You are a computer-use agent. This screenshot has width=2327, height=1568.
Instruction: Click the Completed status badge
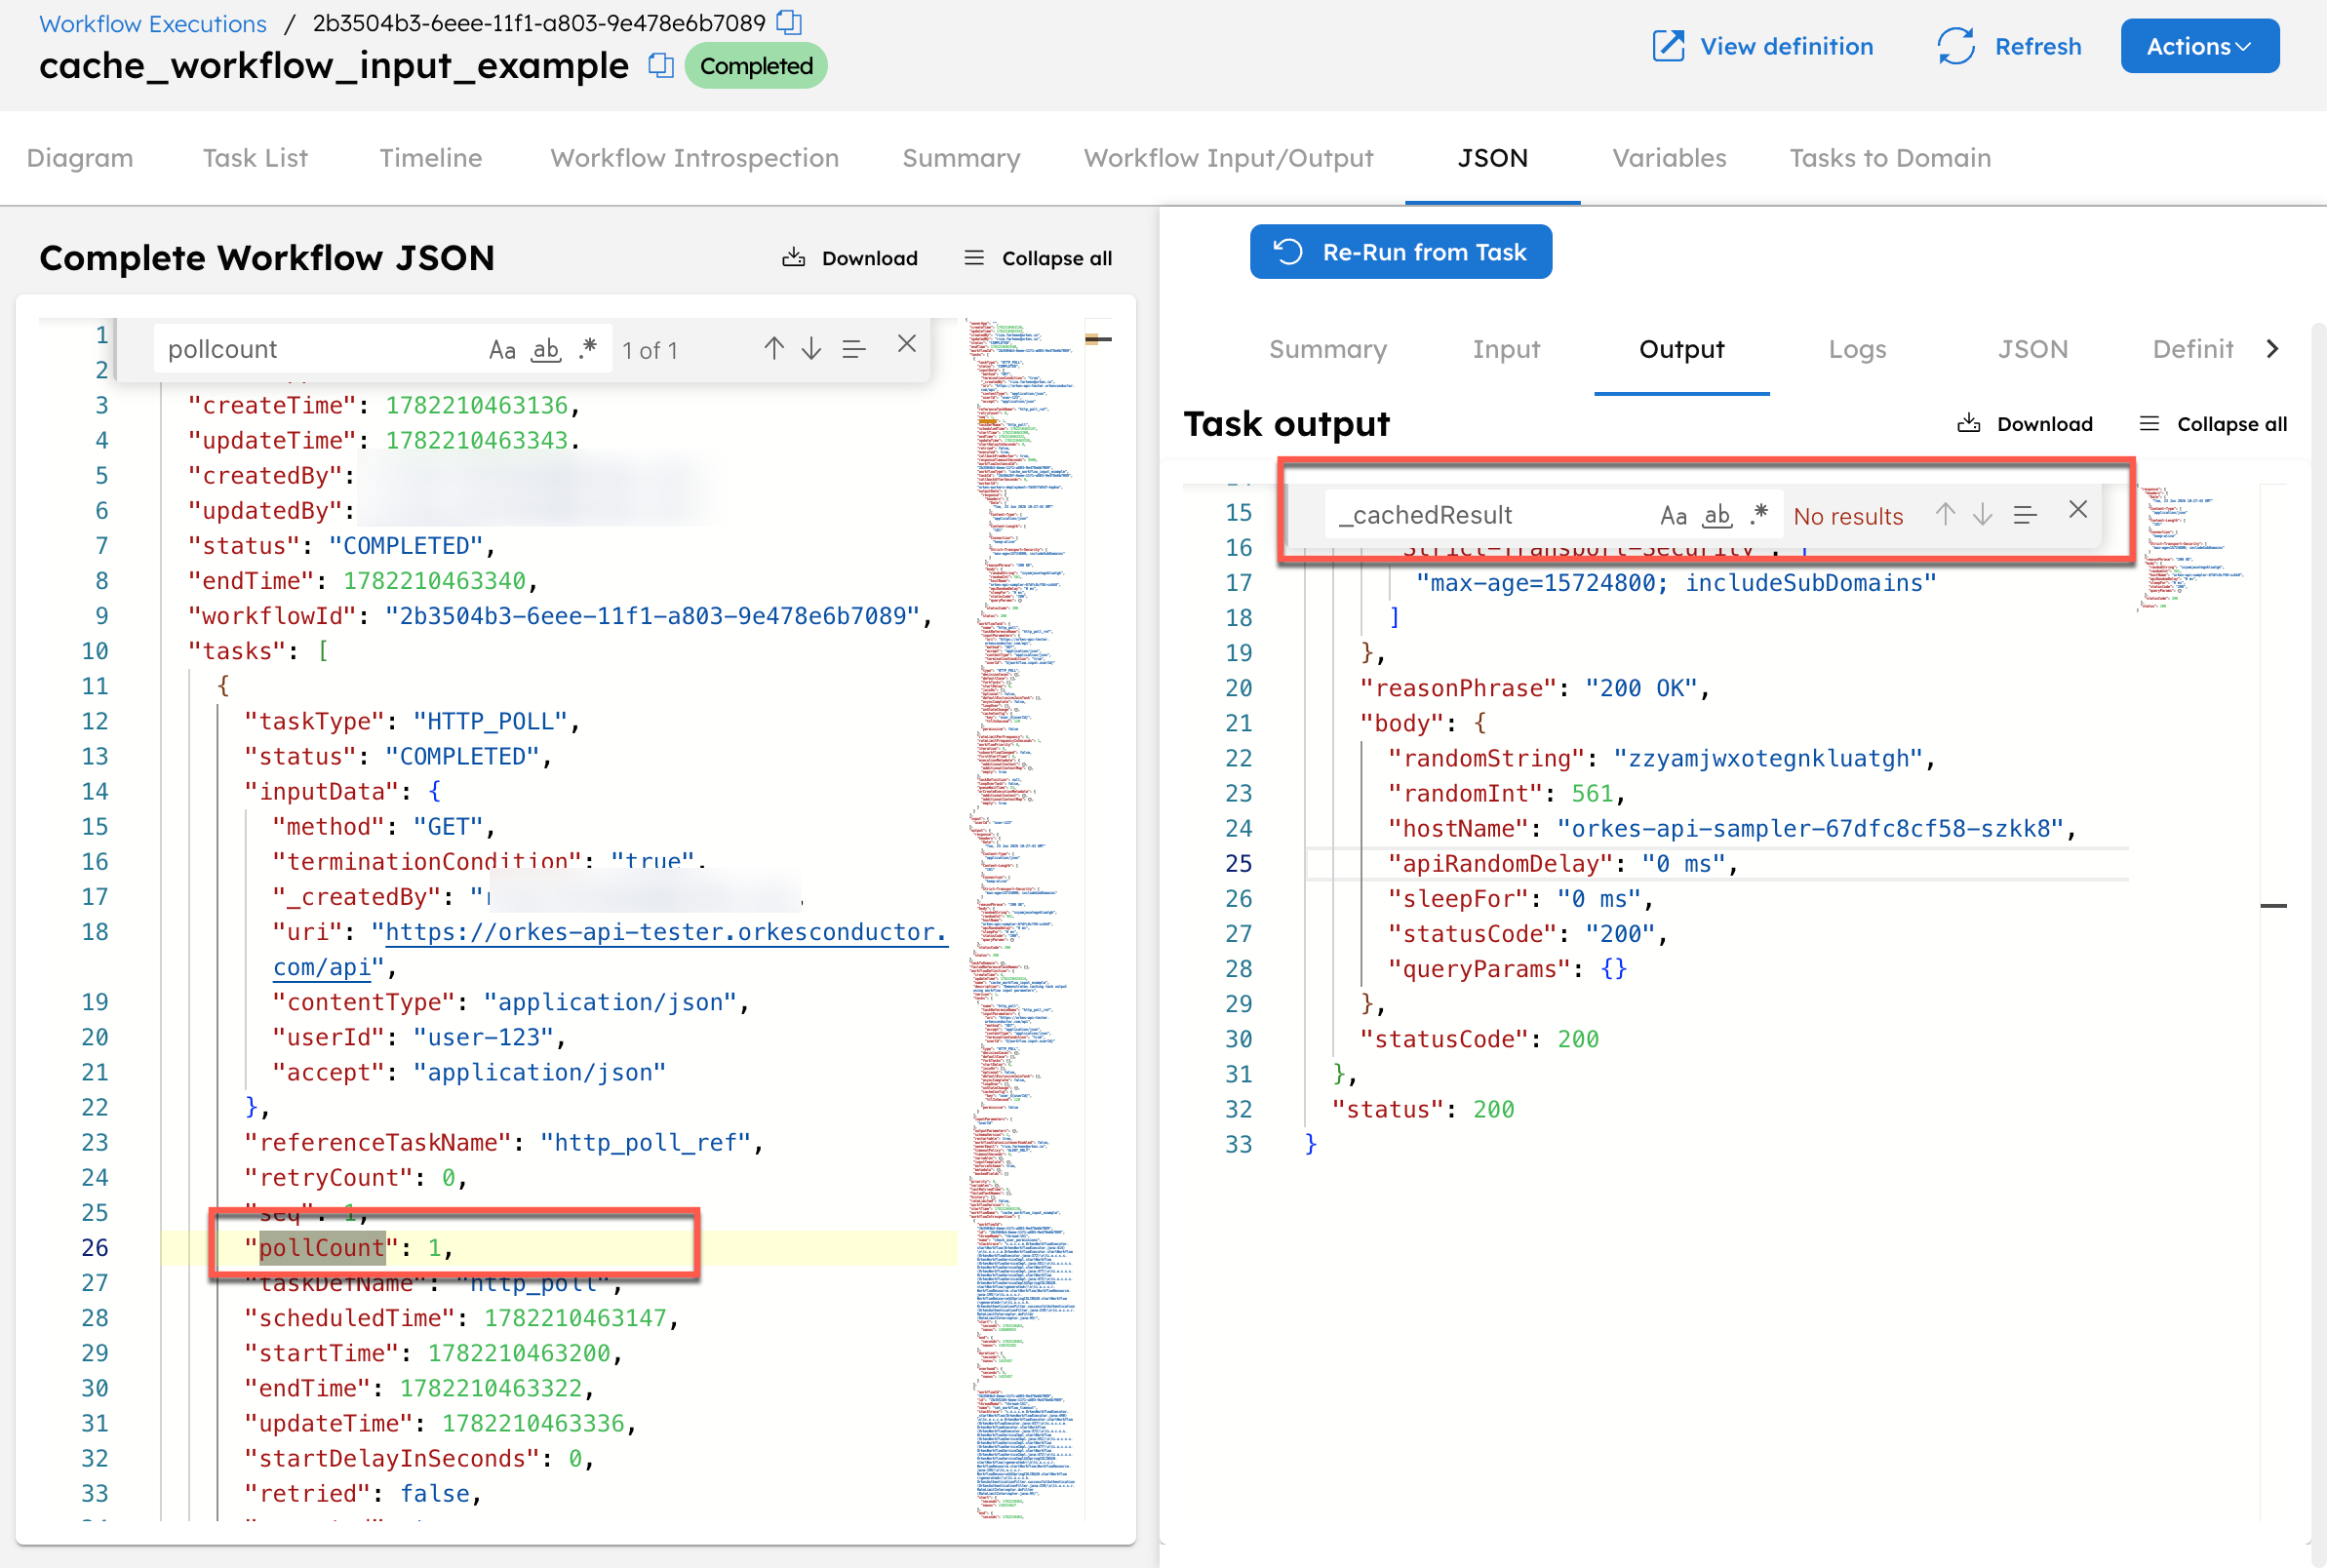click(756, 66)
